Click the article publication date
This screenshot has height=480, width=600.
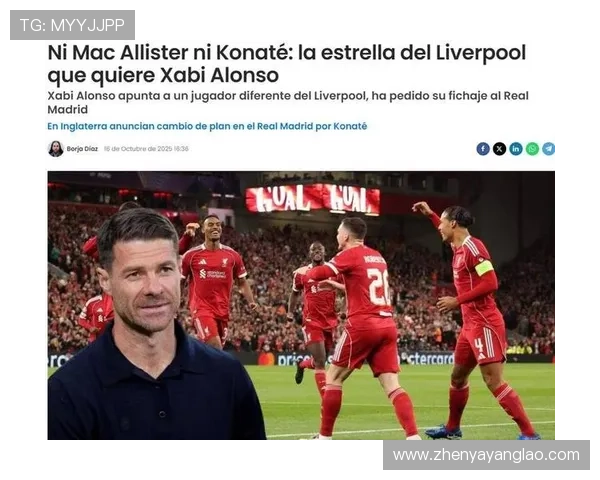pos(146,149)
